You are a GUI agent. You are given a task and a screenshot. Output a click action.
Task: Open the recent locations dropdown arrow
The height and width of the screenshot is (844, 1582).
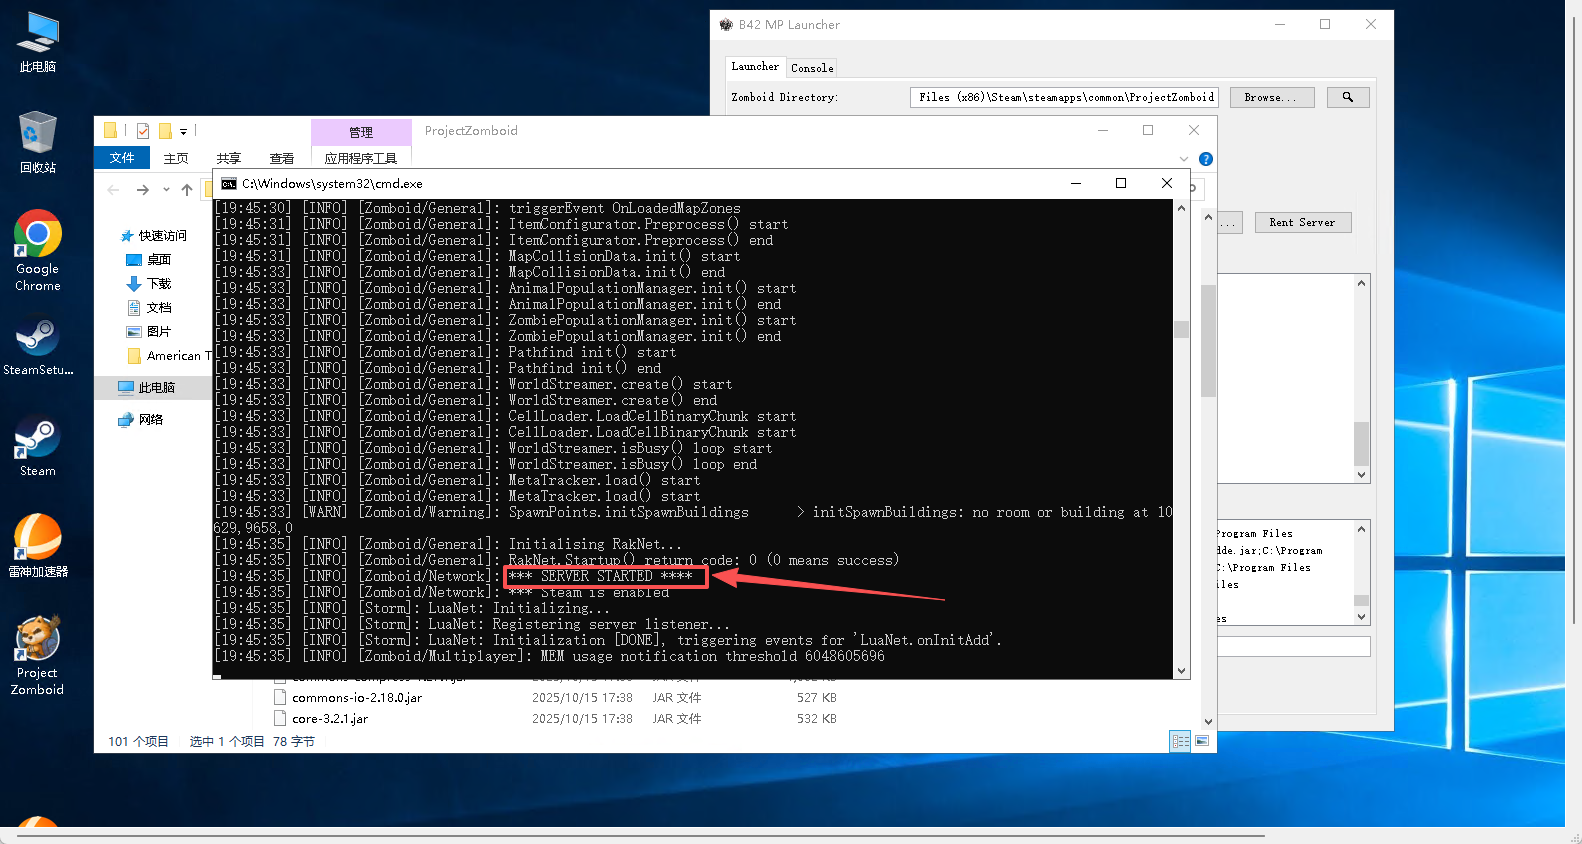click(166, 190)
